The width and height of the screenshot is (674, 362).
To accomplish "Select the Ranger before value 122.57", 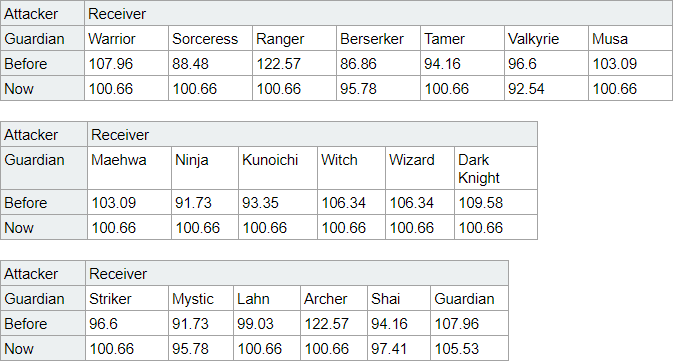I will [x=294, y=64].
